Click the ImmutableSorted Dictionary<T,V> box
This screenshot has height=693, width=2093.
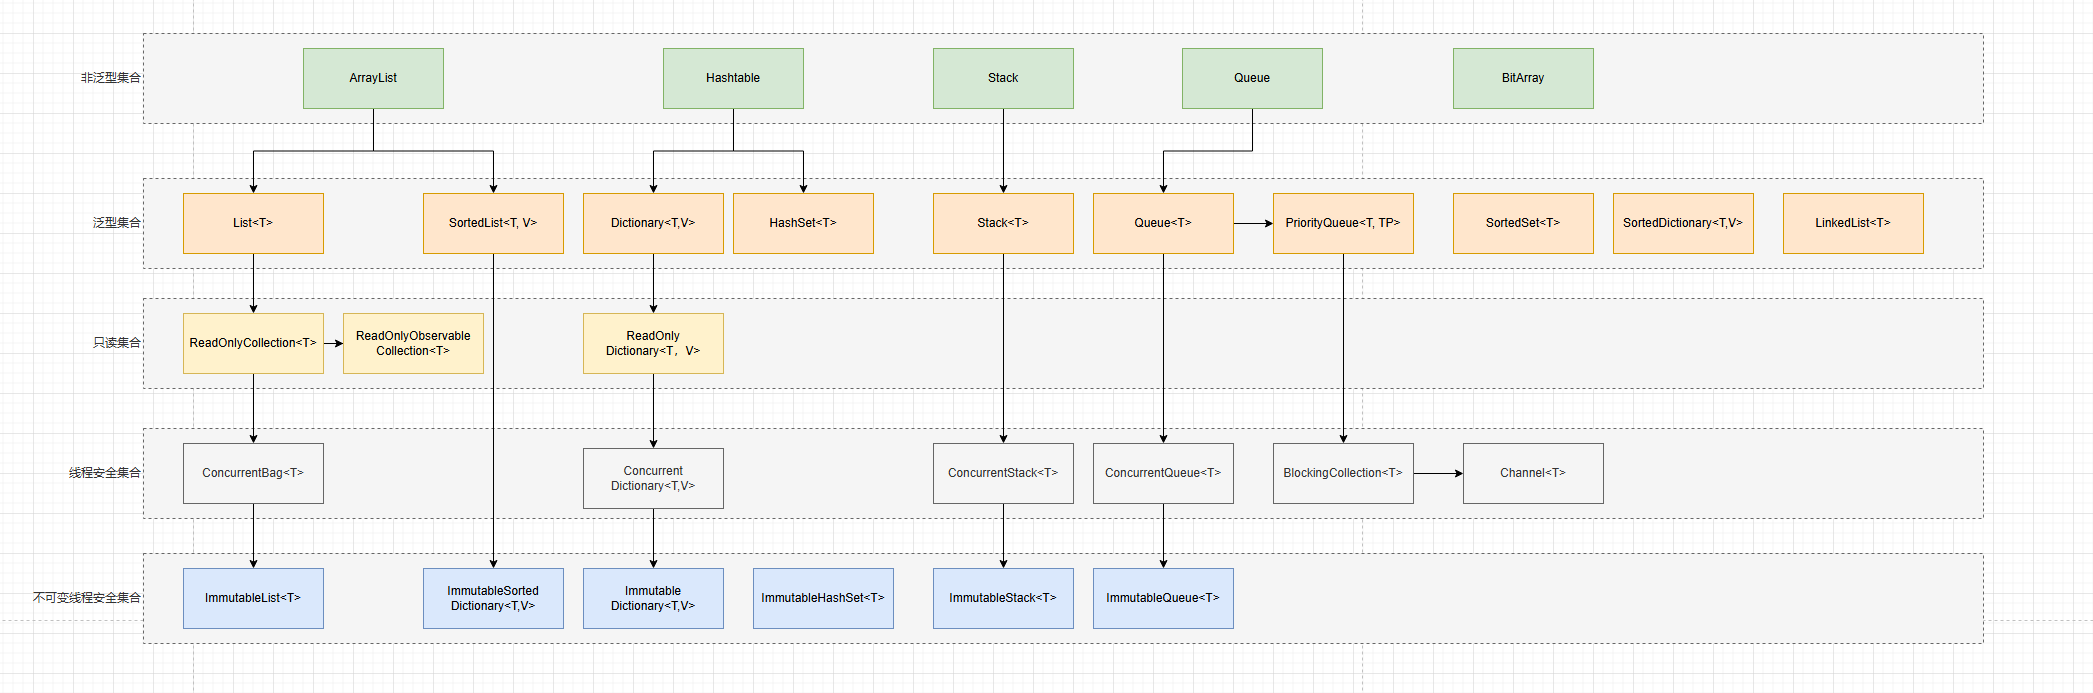493,598
